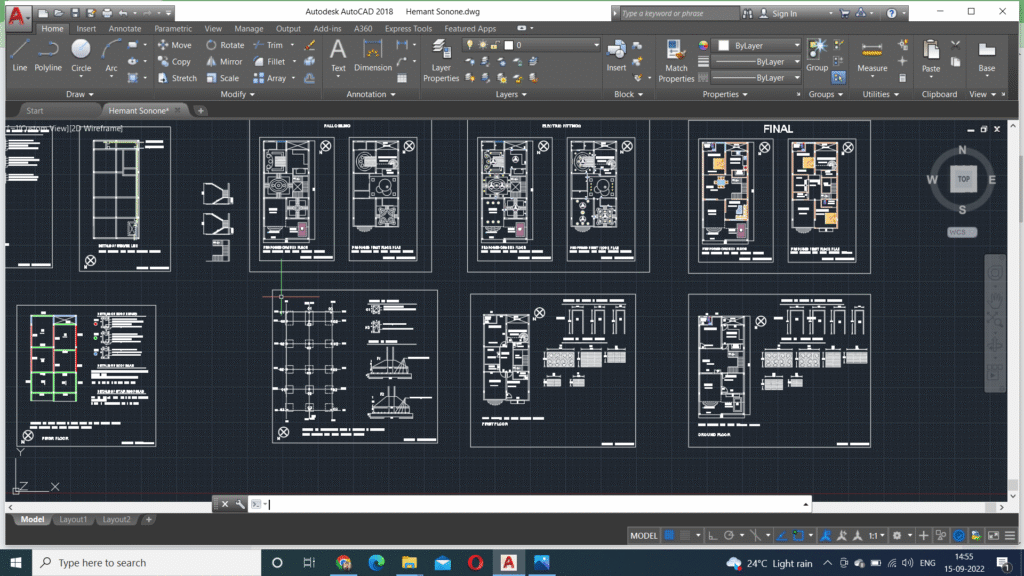Viewport: 1024px width, 576px height.
Task: Click the layer 0 color swatch
Action: coord(509,45)
